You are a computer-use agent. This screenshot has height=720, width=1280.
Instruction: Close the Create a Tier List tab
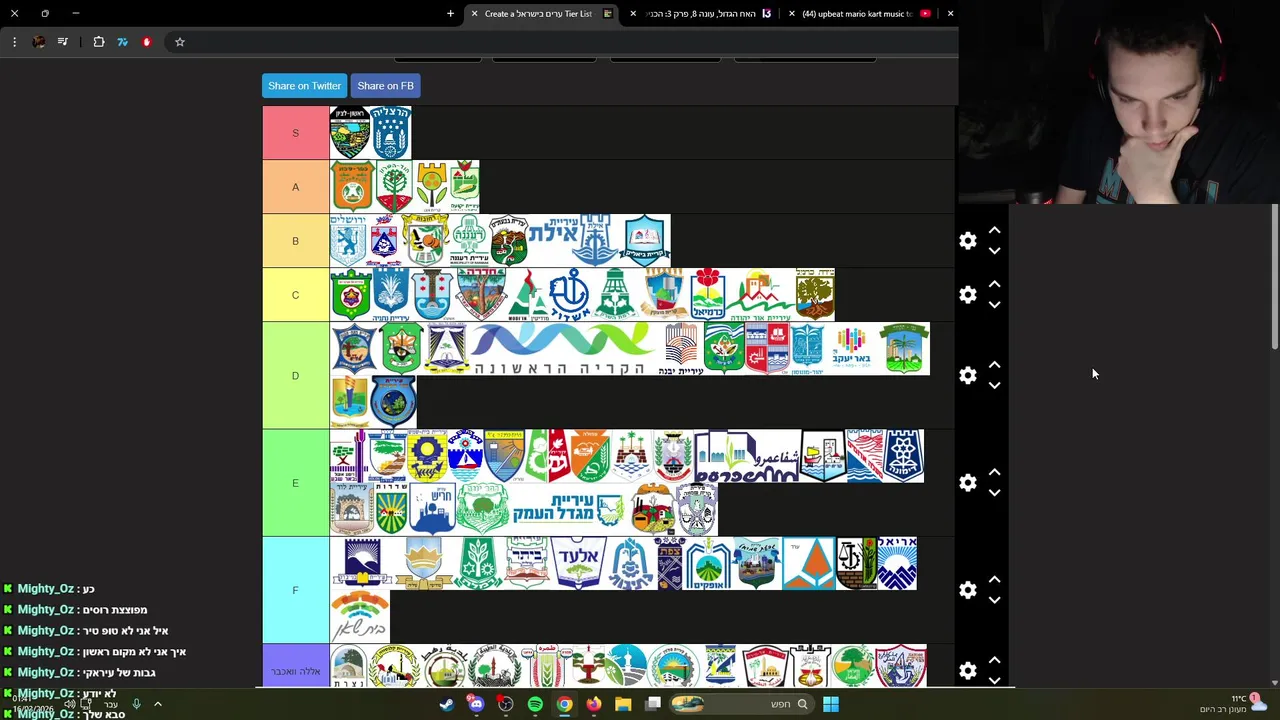tap(474, 14)
